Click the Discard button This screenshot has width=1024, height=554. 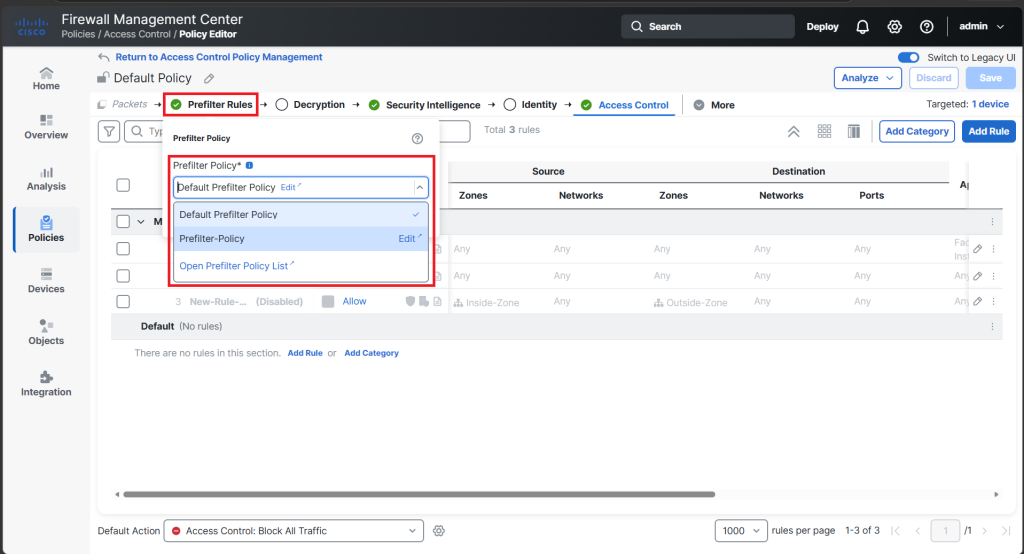[x=933, y=78]
